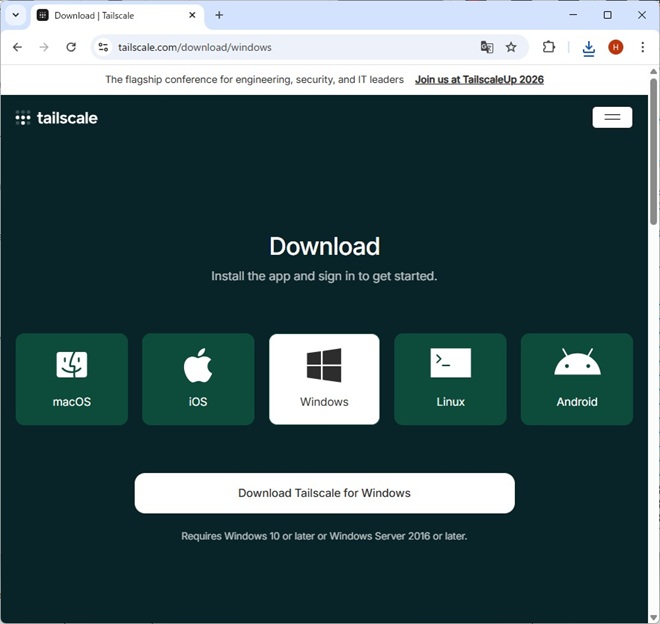
Task: Select the Linux platform tile
Action: pyautogui.click(x=450, y=379)
